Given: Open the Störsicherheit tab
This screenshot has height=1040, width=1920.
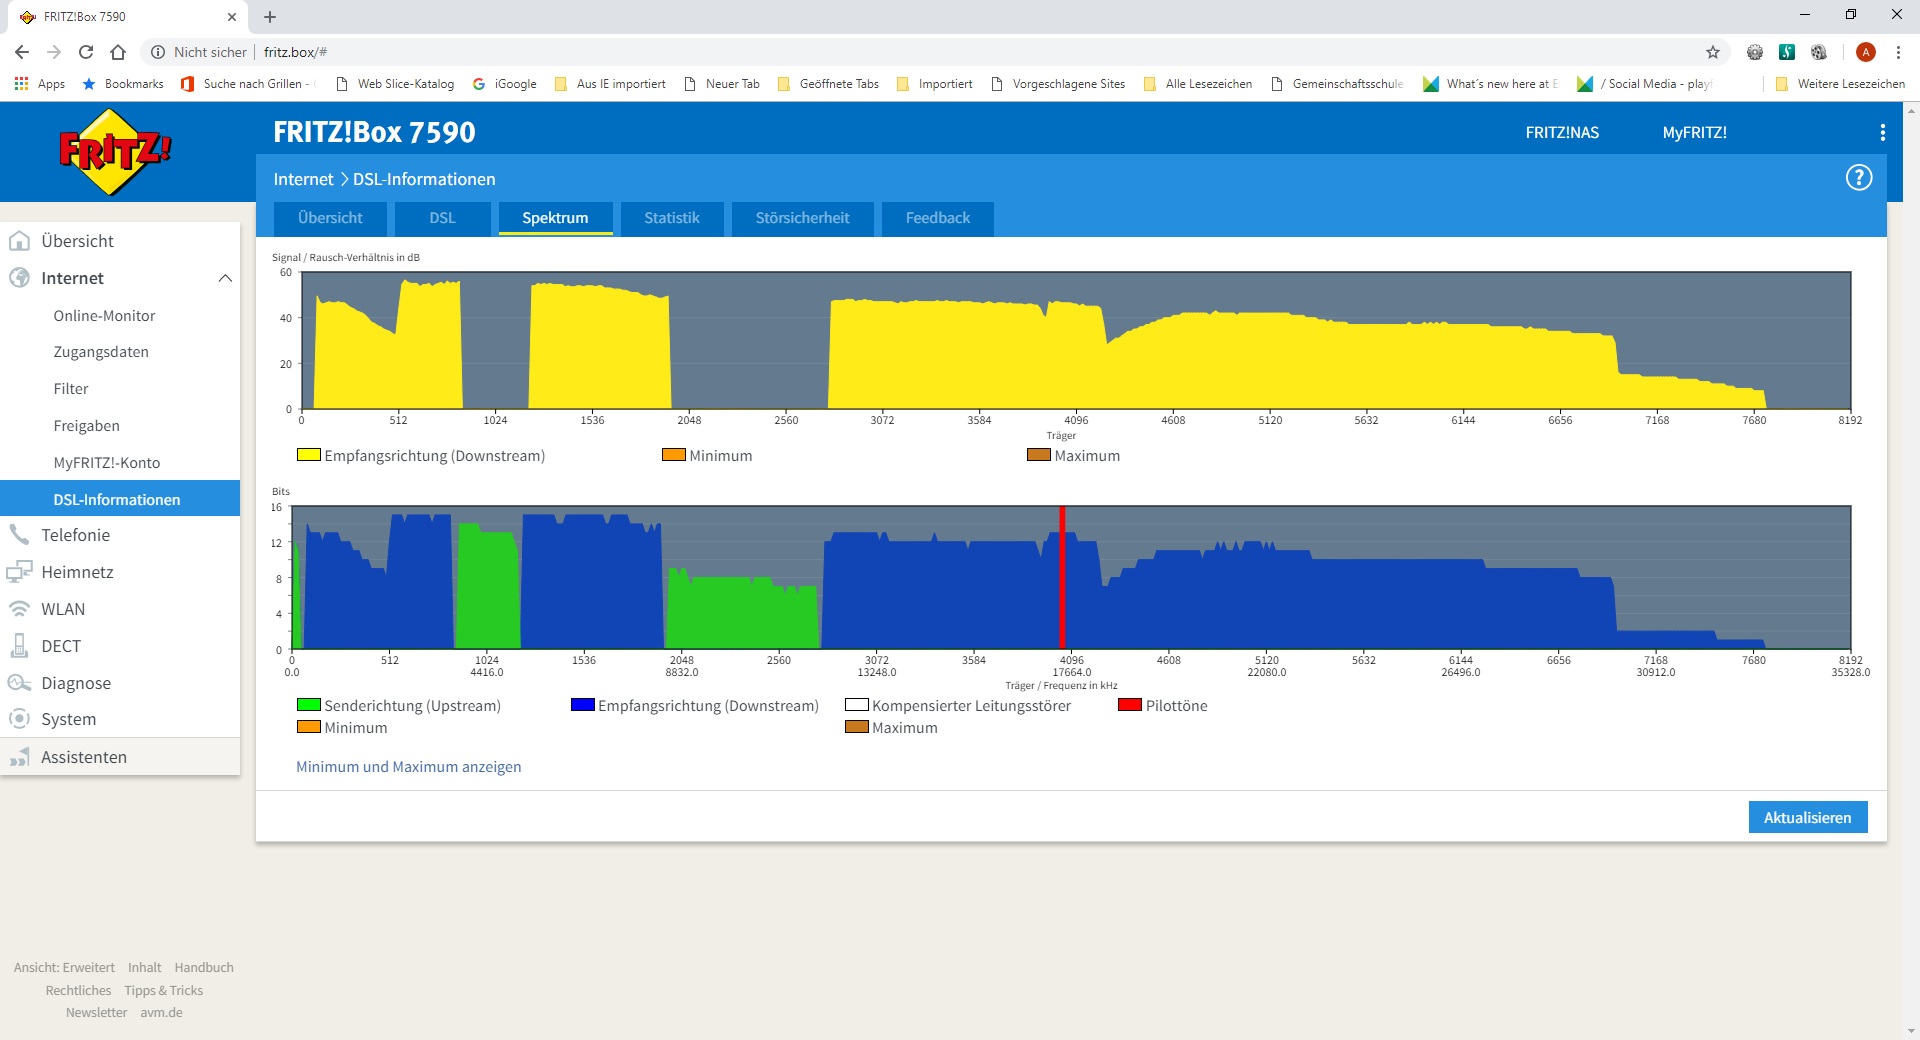Looking at the screenshot, I should tap(802, 218).
